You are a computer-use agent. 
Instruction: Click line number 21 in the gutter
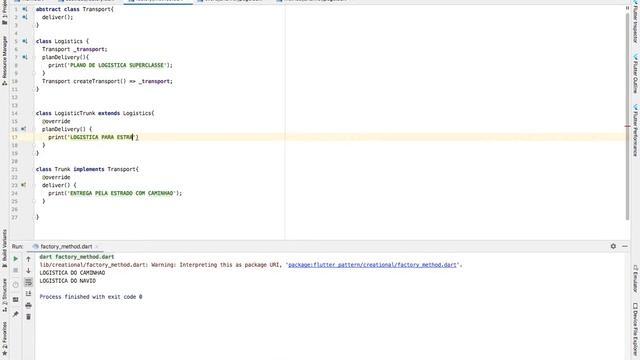click(x=15, y=169)
